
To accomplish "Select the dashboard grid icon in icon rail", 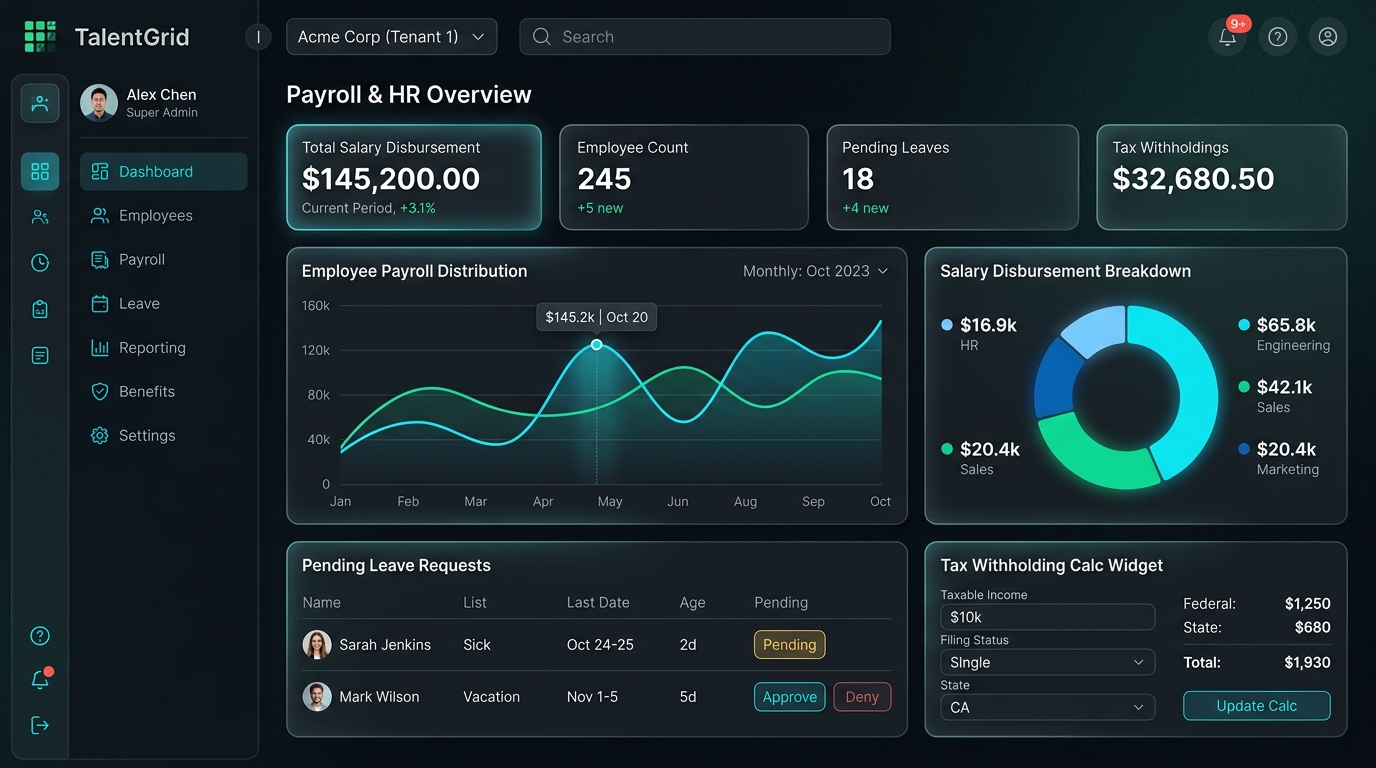I will tap(40, 171).
